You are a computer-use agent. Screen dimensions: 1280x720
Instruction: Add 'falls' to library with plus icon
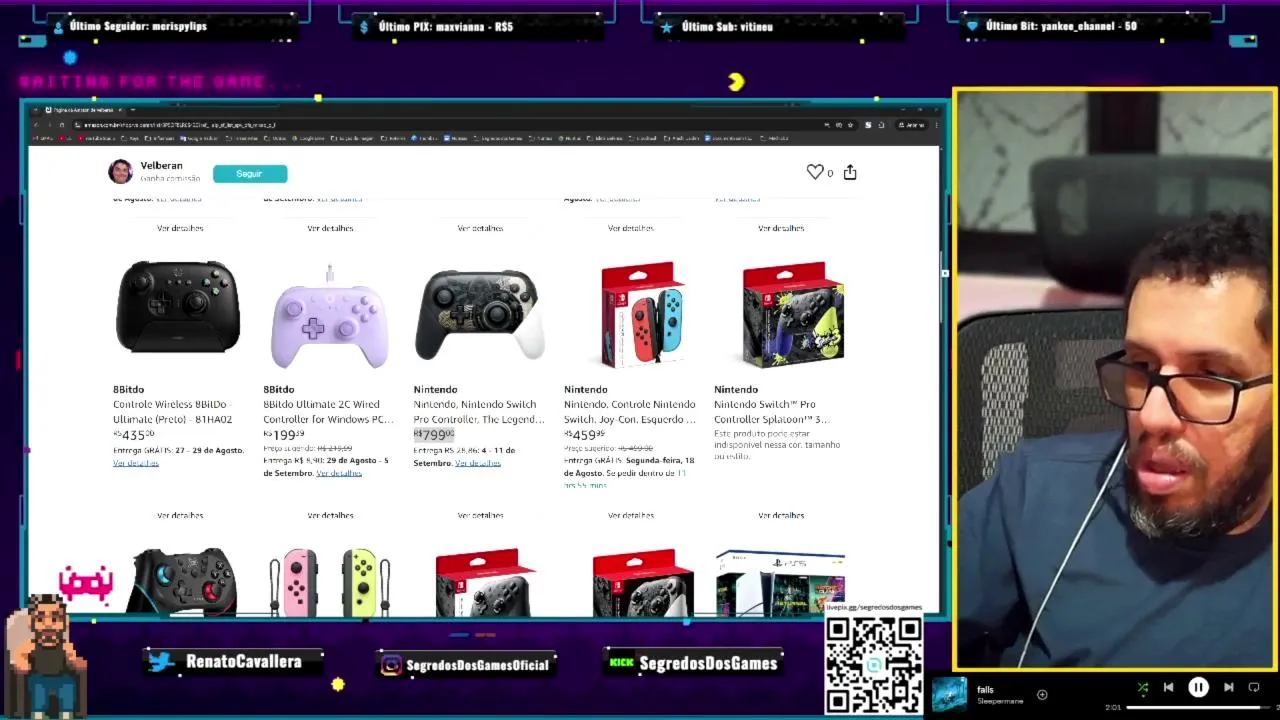tap(1042, 694)
